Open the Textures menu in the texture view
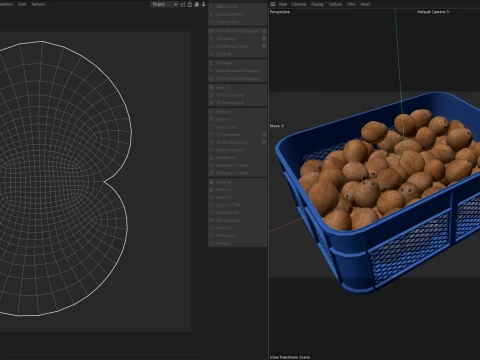 [x=38, y=4]
